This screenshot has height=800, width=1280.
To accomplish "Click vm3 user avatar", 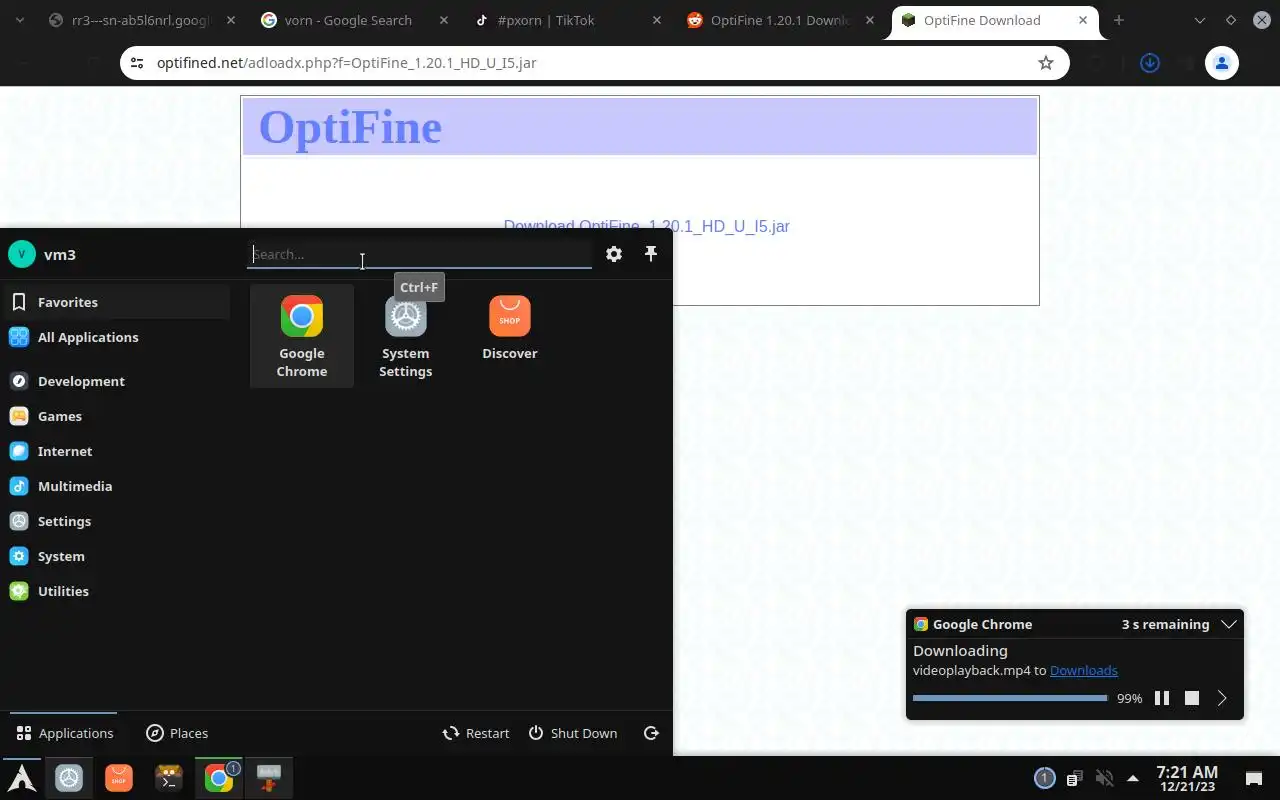I will (22, 254).
